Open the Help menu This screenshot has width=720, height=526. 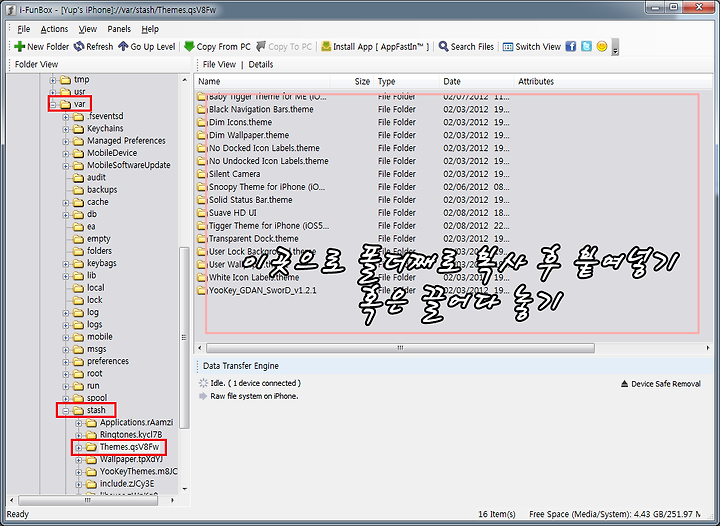tap(150, 29)
